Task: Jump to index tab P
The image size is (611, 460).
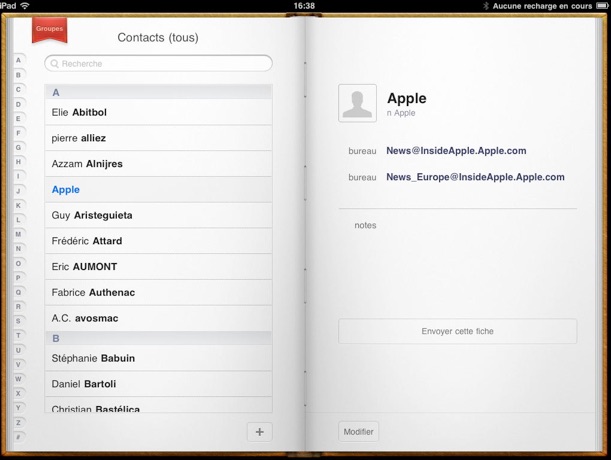Action: pyautogui.click(x=18, y=278)
